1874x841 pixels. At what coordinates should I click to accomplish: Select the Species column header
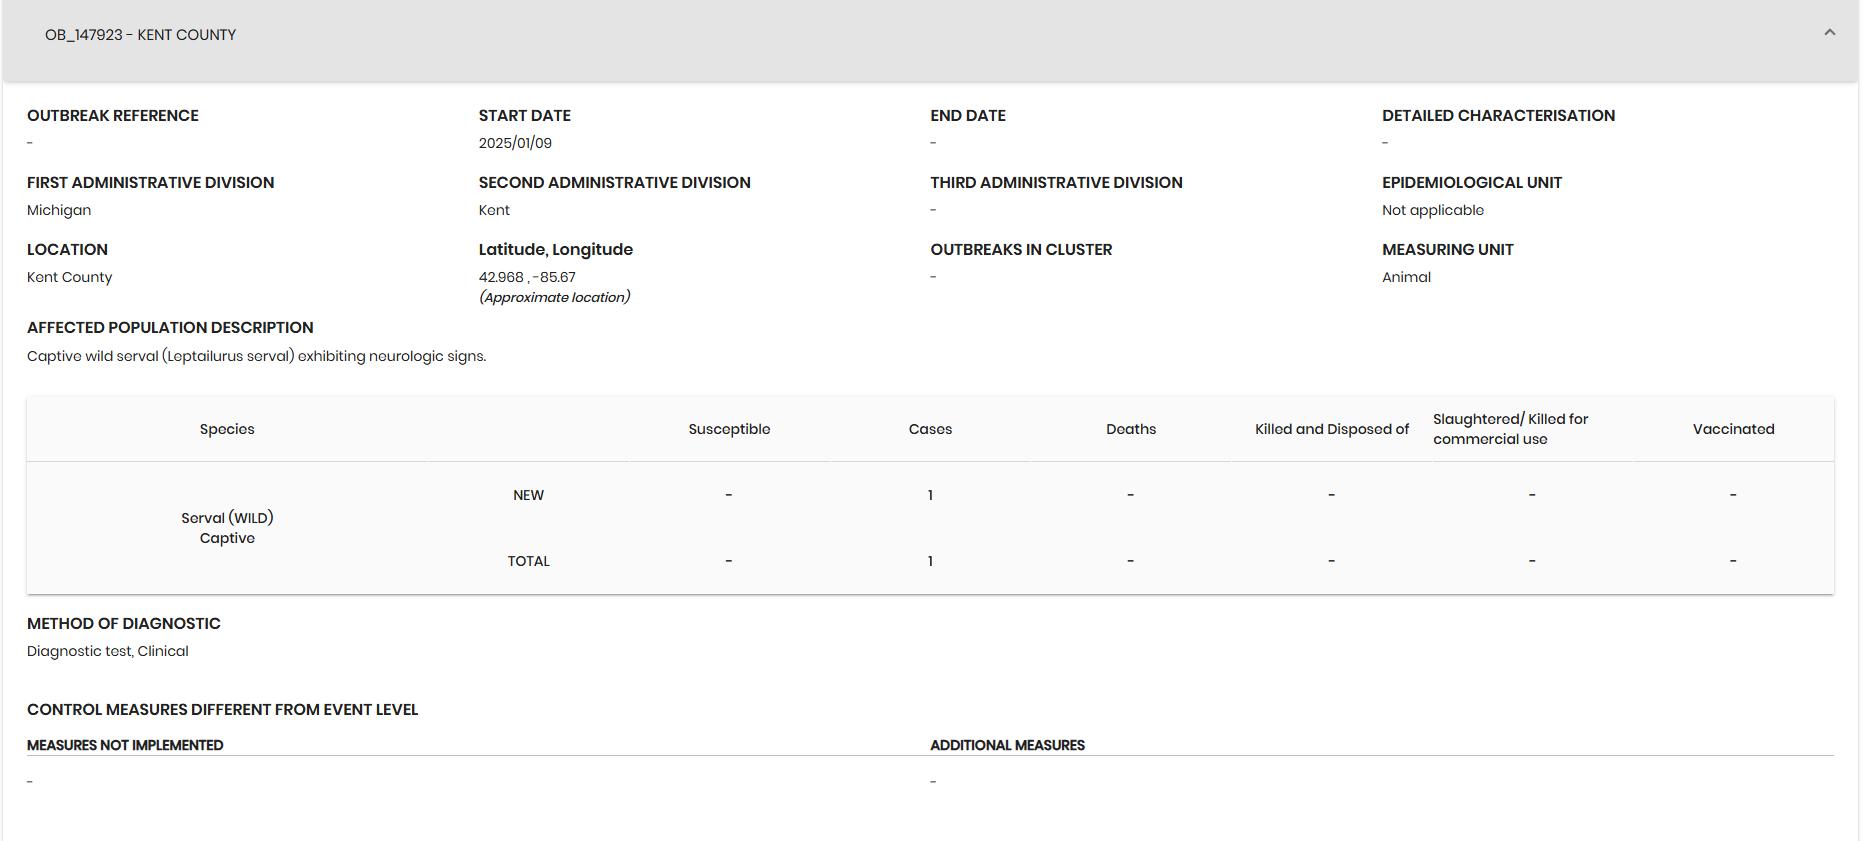coord(227,429)
